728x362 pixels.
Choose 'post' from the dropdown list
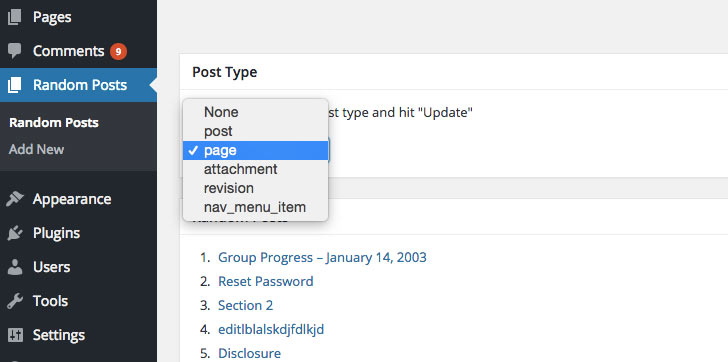pos(255,131)
